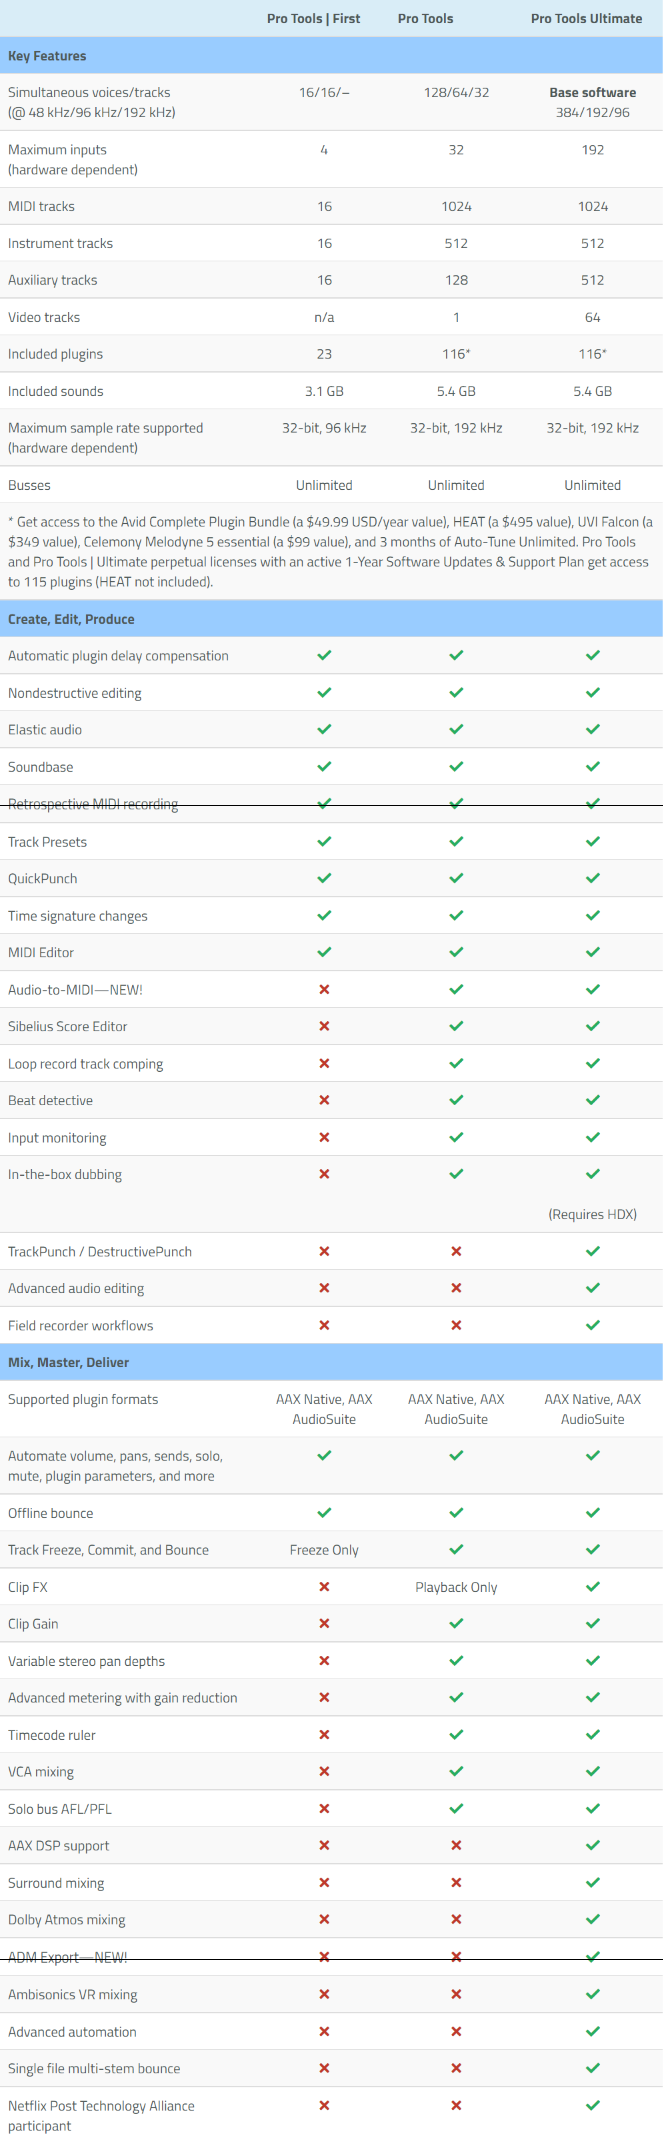Click the Sibelius Score Editor checkmark in Pro Tools column
Screen dimensions: 663x2142
point(456,1026)
